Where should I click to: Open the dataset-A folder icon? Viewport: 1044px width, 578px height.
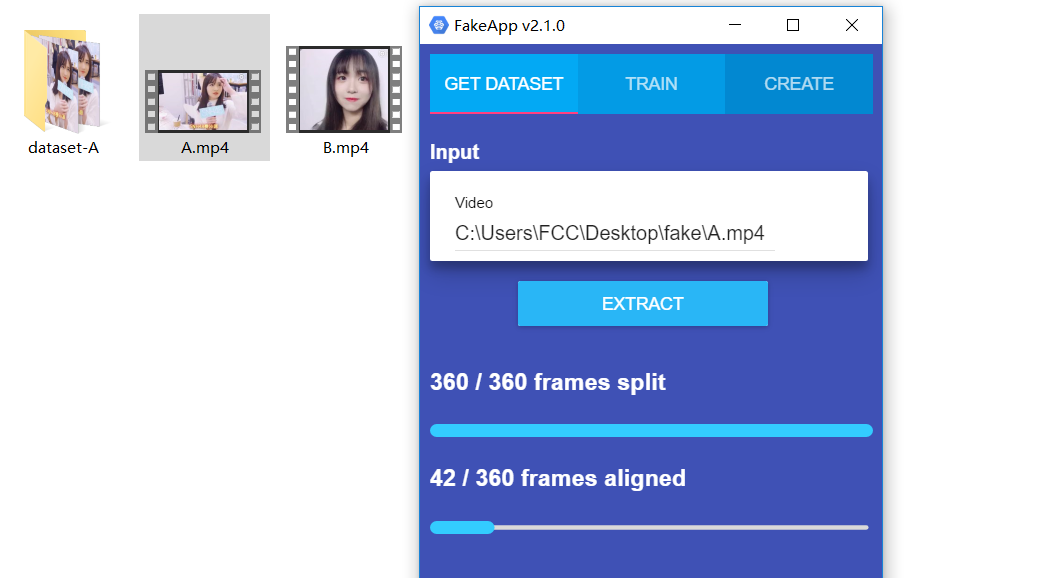pos(63,81)
